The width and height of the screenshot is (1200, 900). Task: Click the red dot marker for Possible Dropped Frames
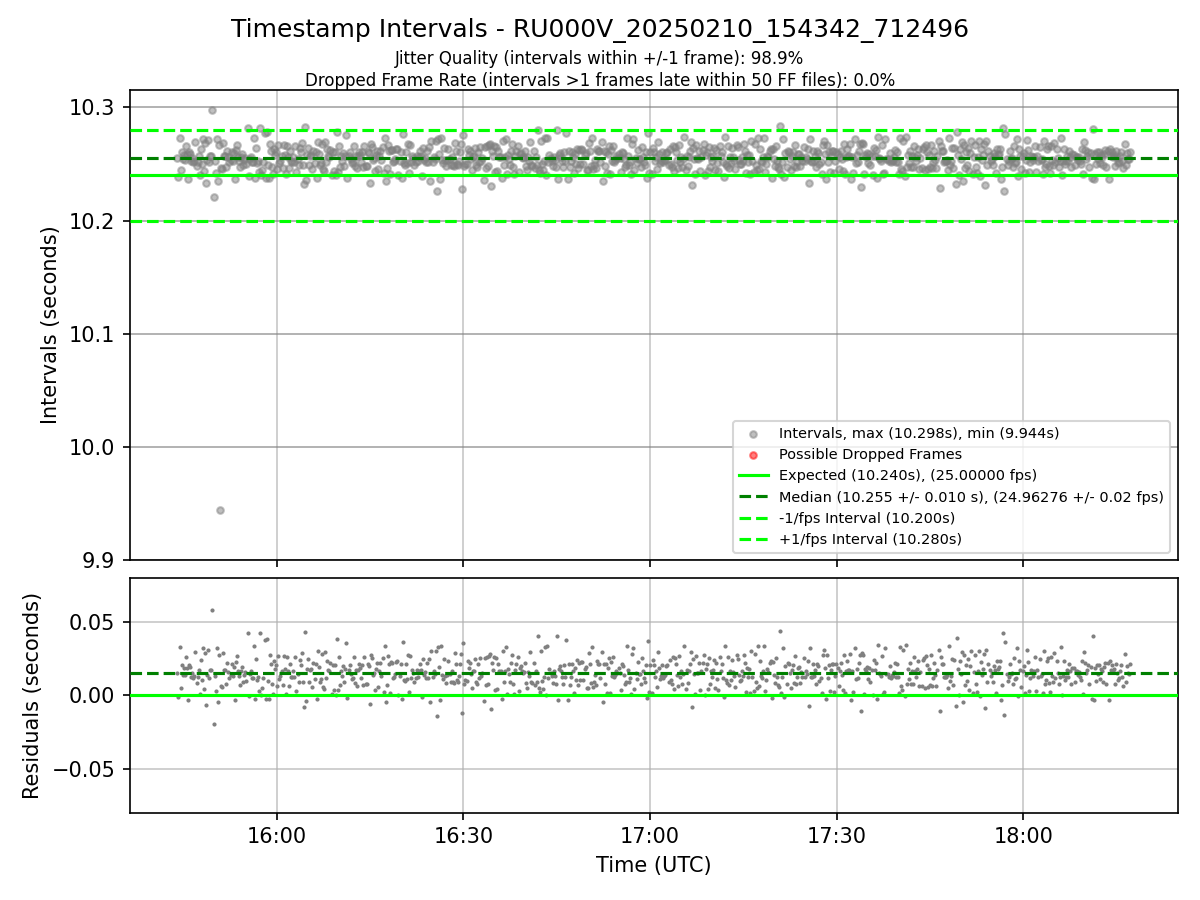pyautogui.click(x=753, y=454)
